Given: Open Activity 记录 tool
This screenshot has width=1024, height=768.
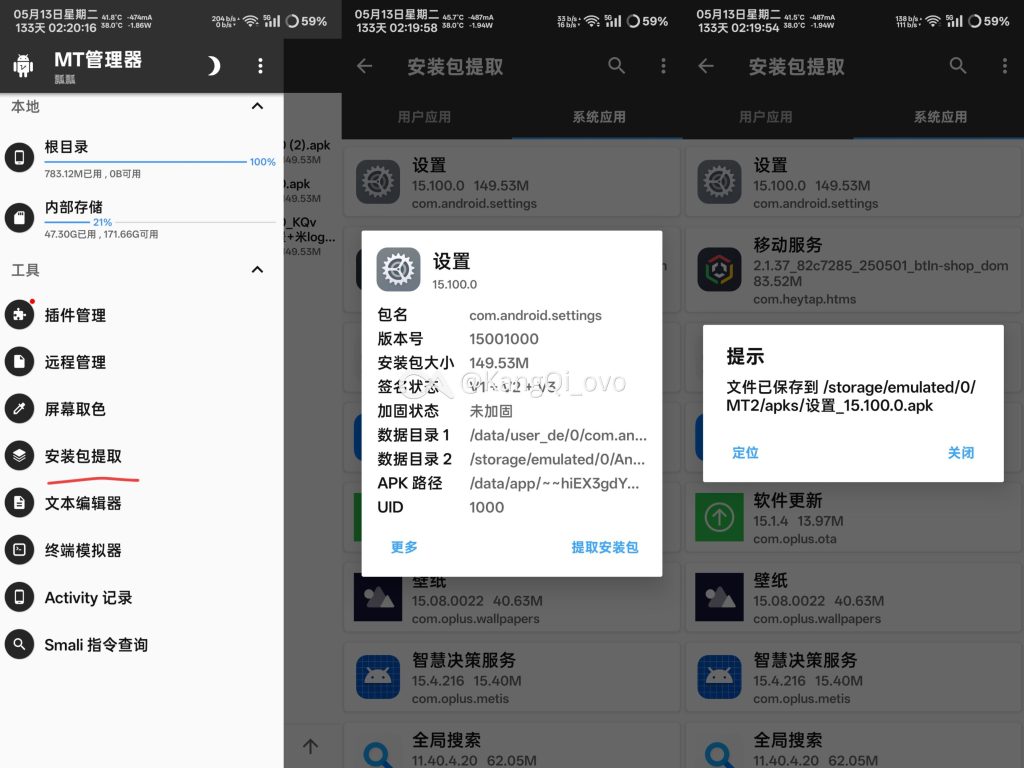Looking at the screenshot, I should [x=88, y=597].
